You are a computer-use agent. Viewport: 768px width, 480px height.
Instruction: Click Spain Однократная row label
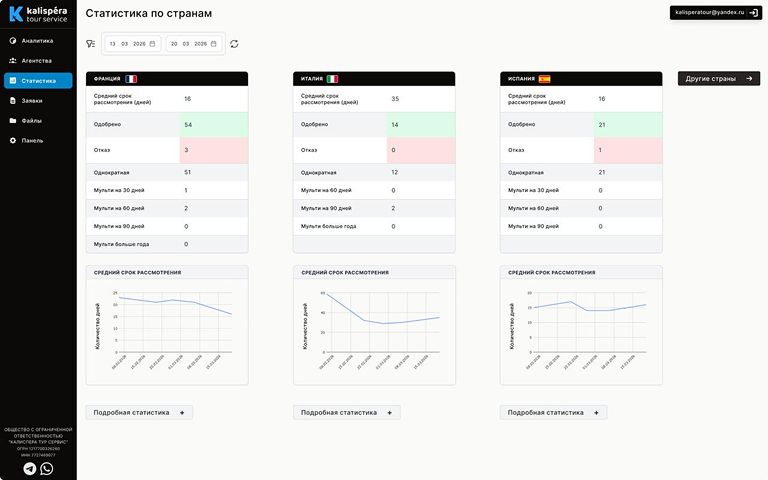click(526, 172)
